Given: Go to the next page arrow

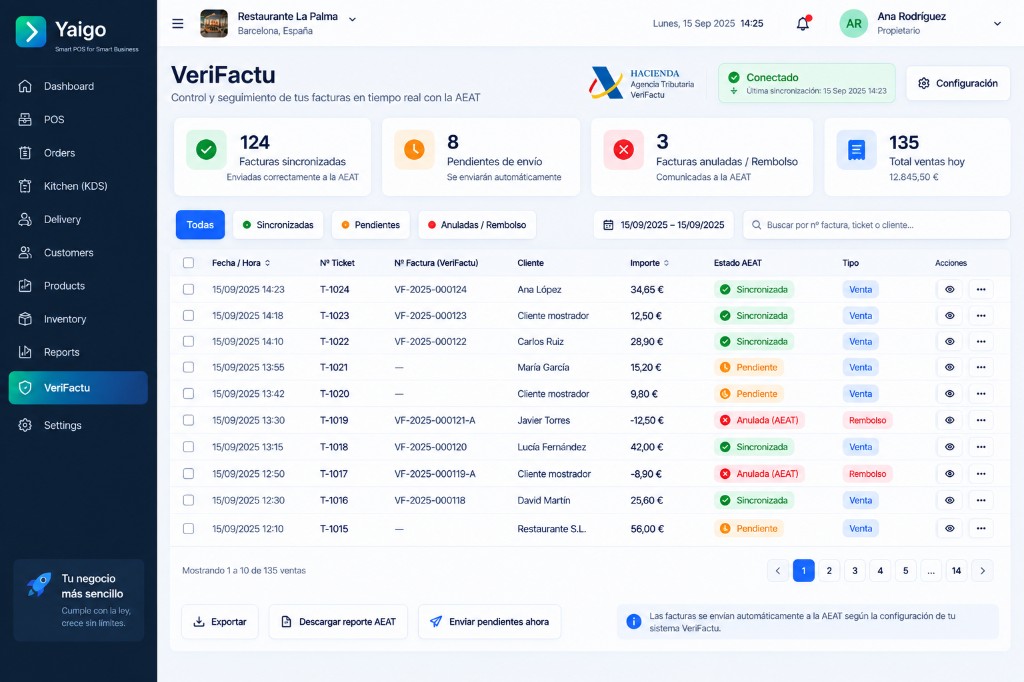Looking at the screenshot, I should click(x=982, y=570).
